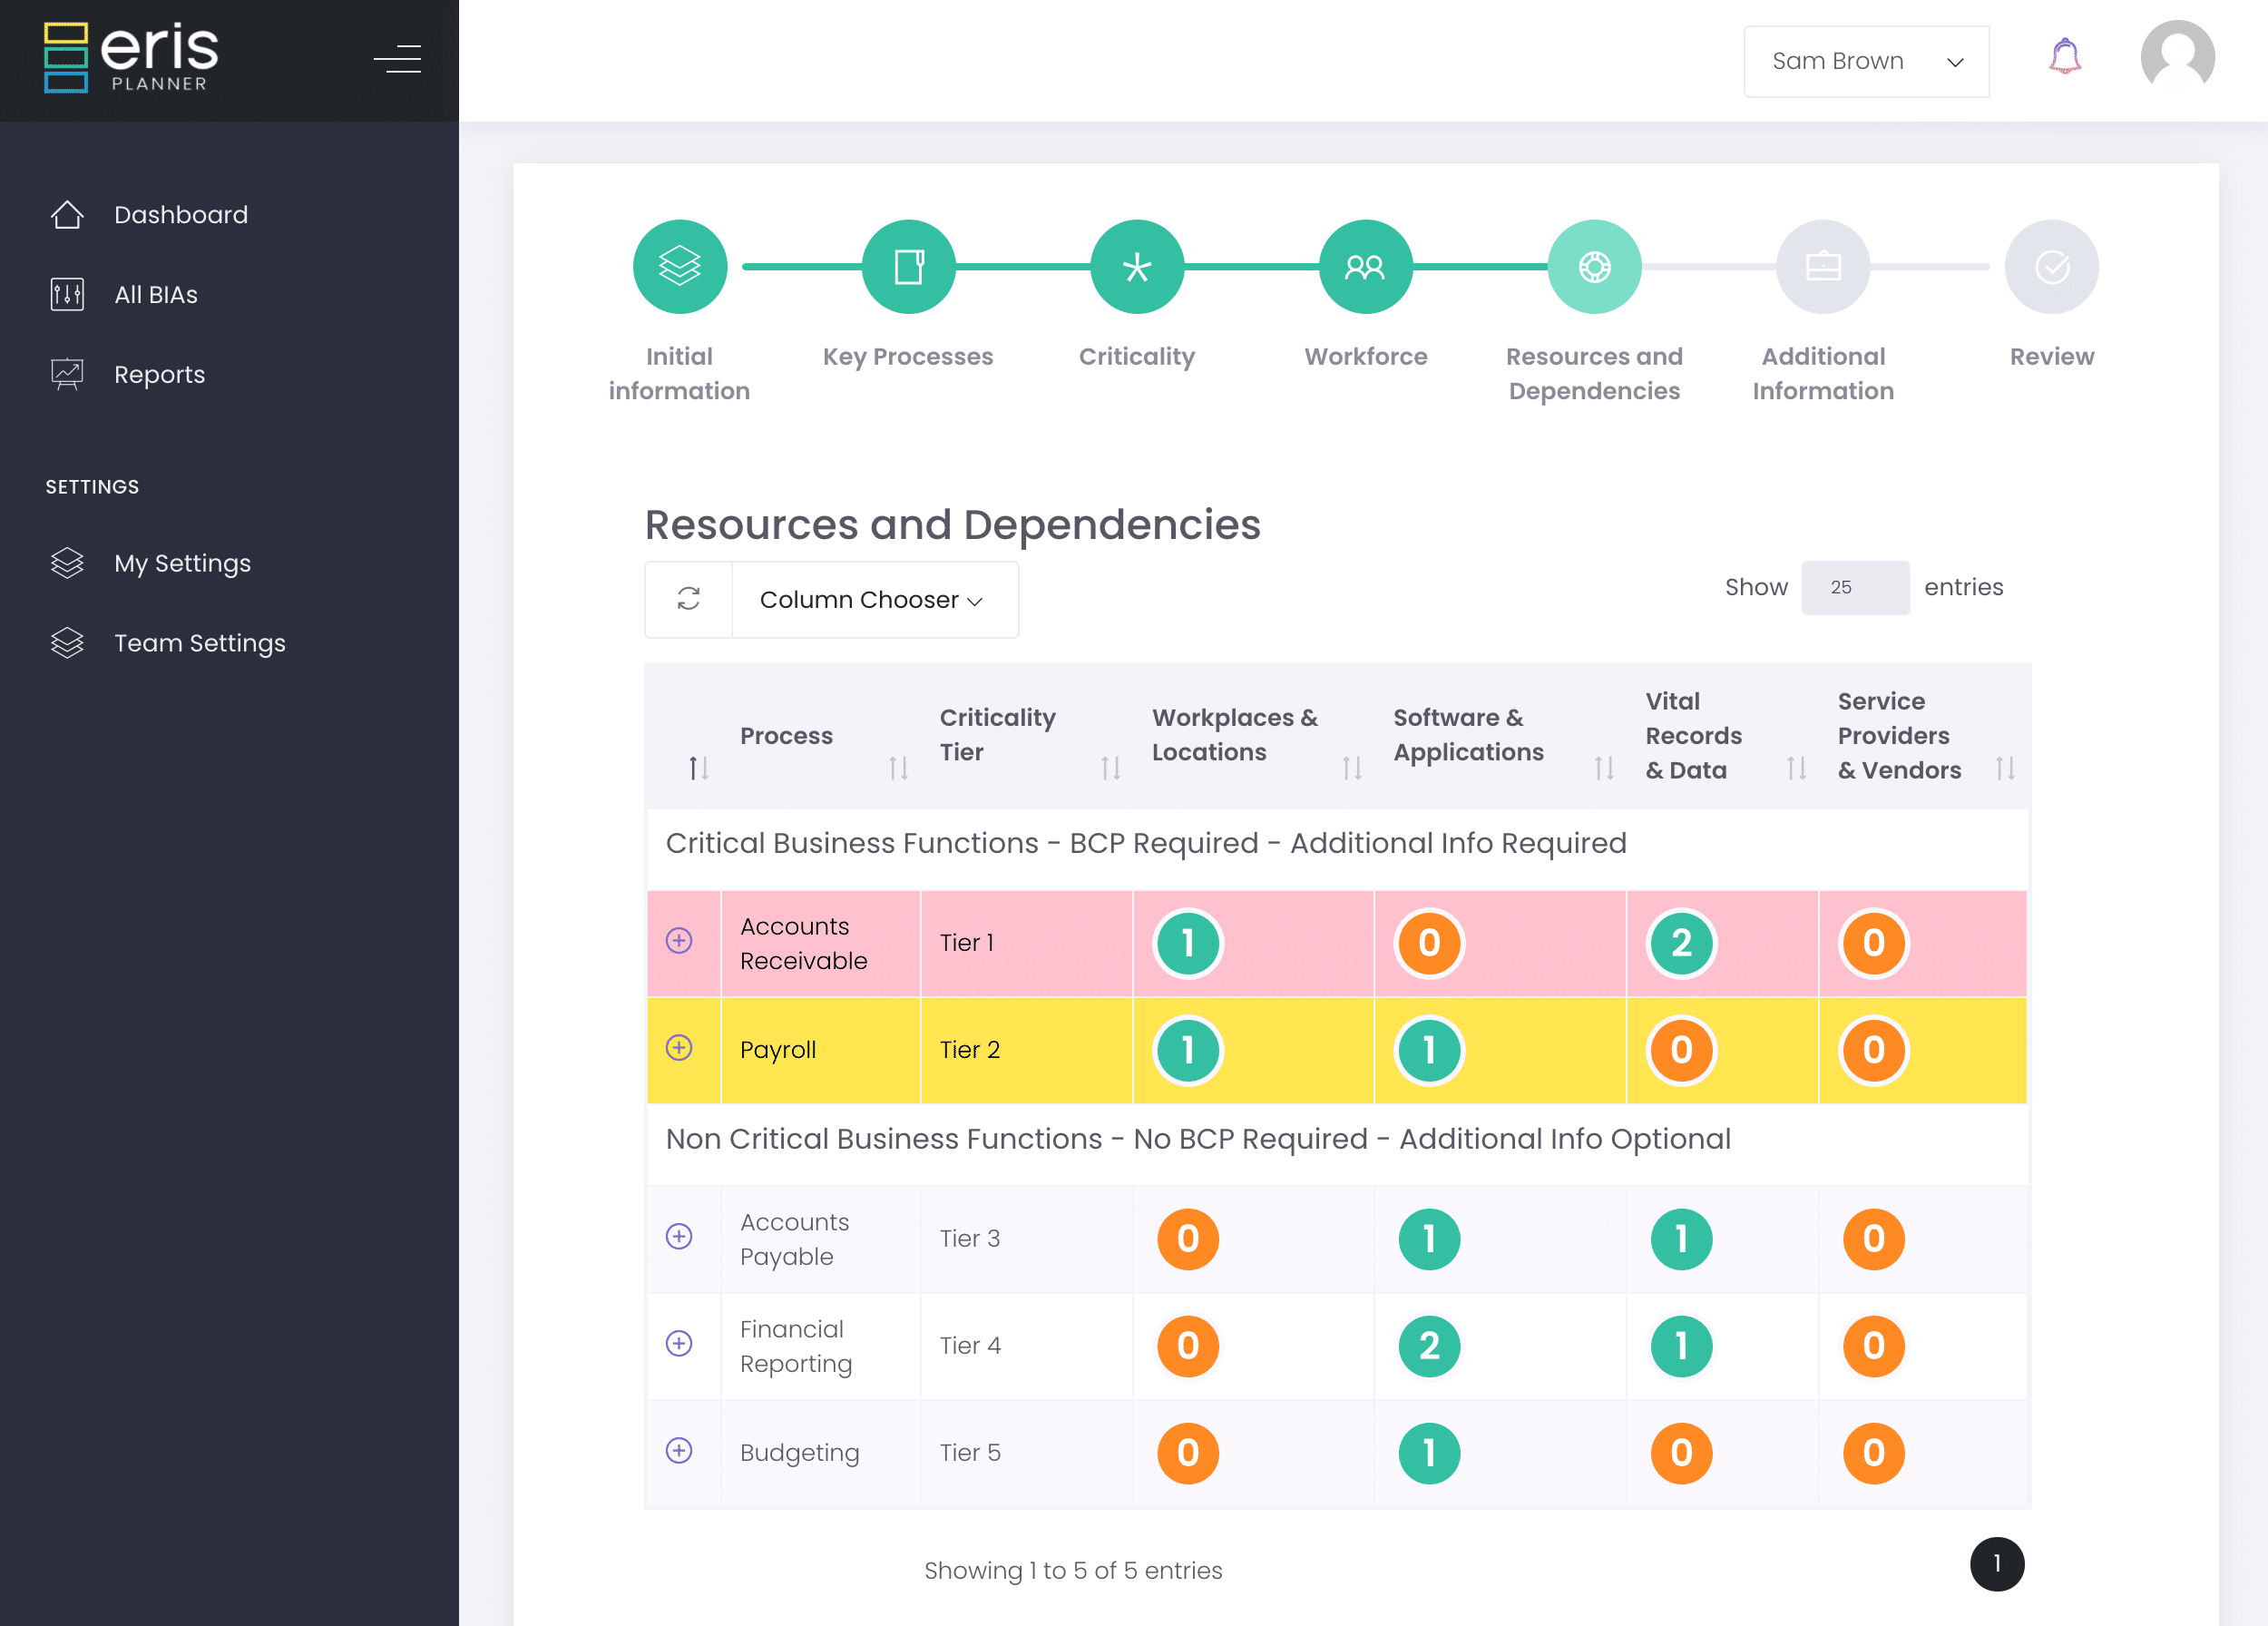Expand the Budgeting row
Image resolution: width=2268 pixels, height=1626 pixels.
point(679,1451)
